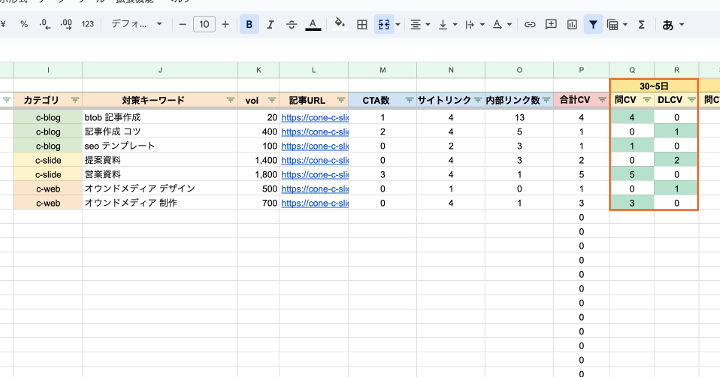Select vol cell with value 1,400
720x377 pixels.
point(259,160)
